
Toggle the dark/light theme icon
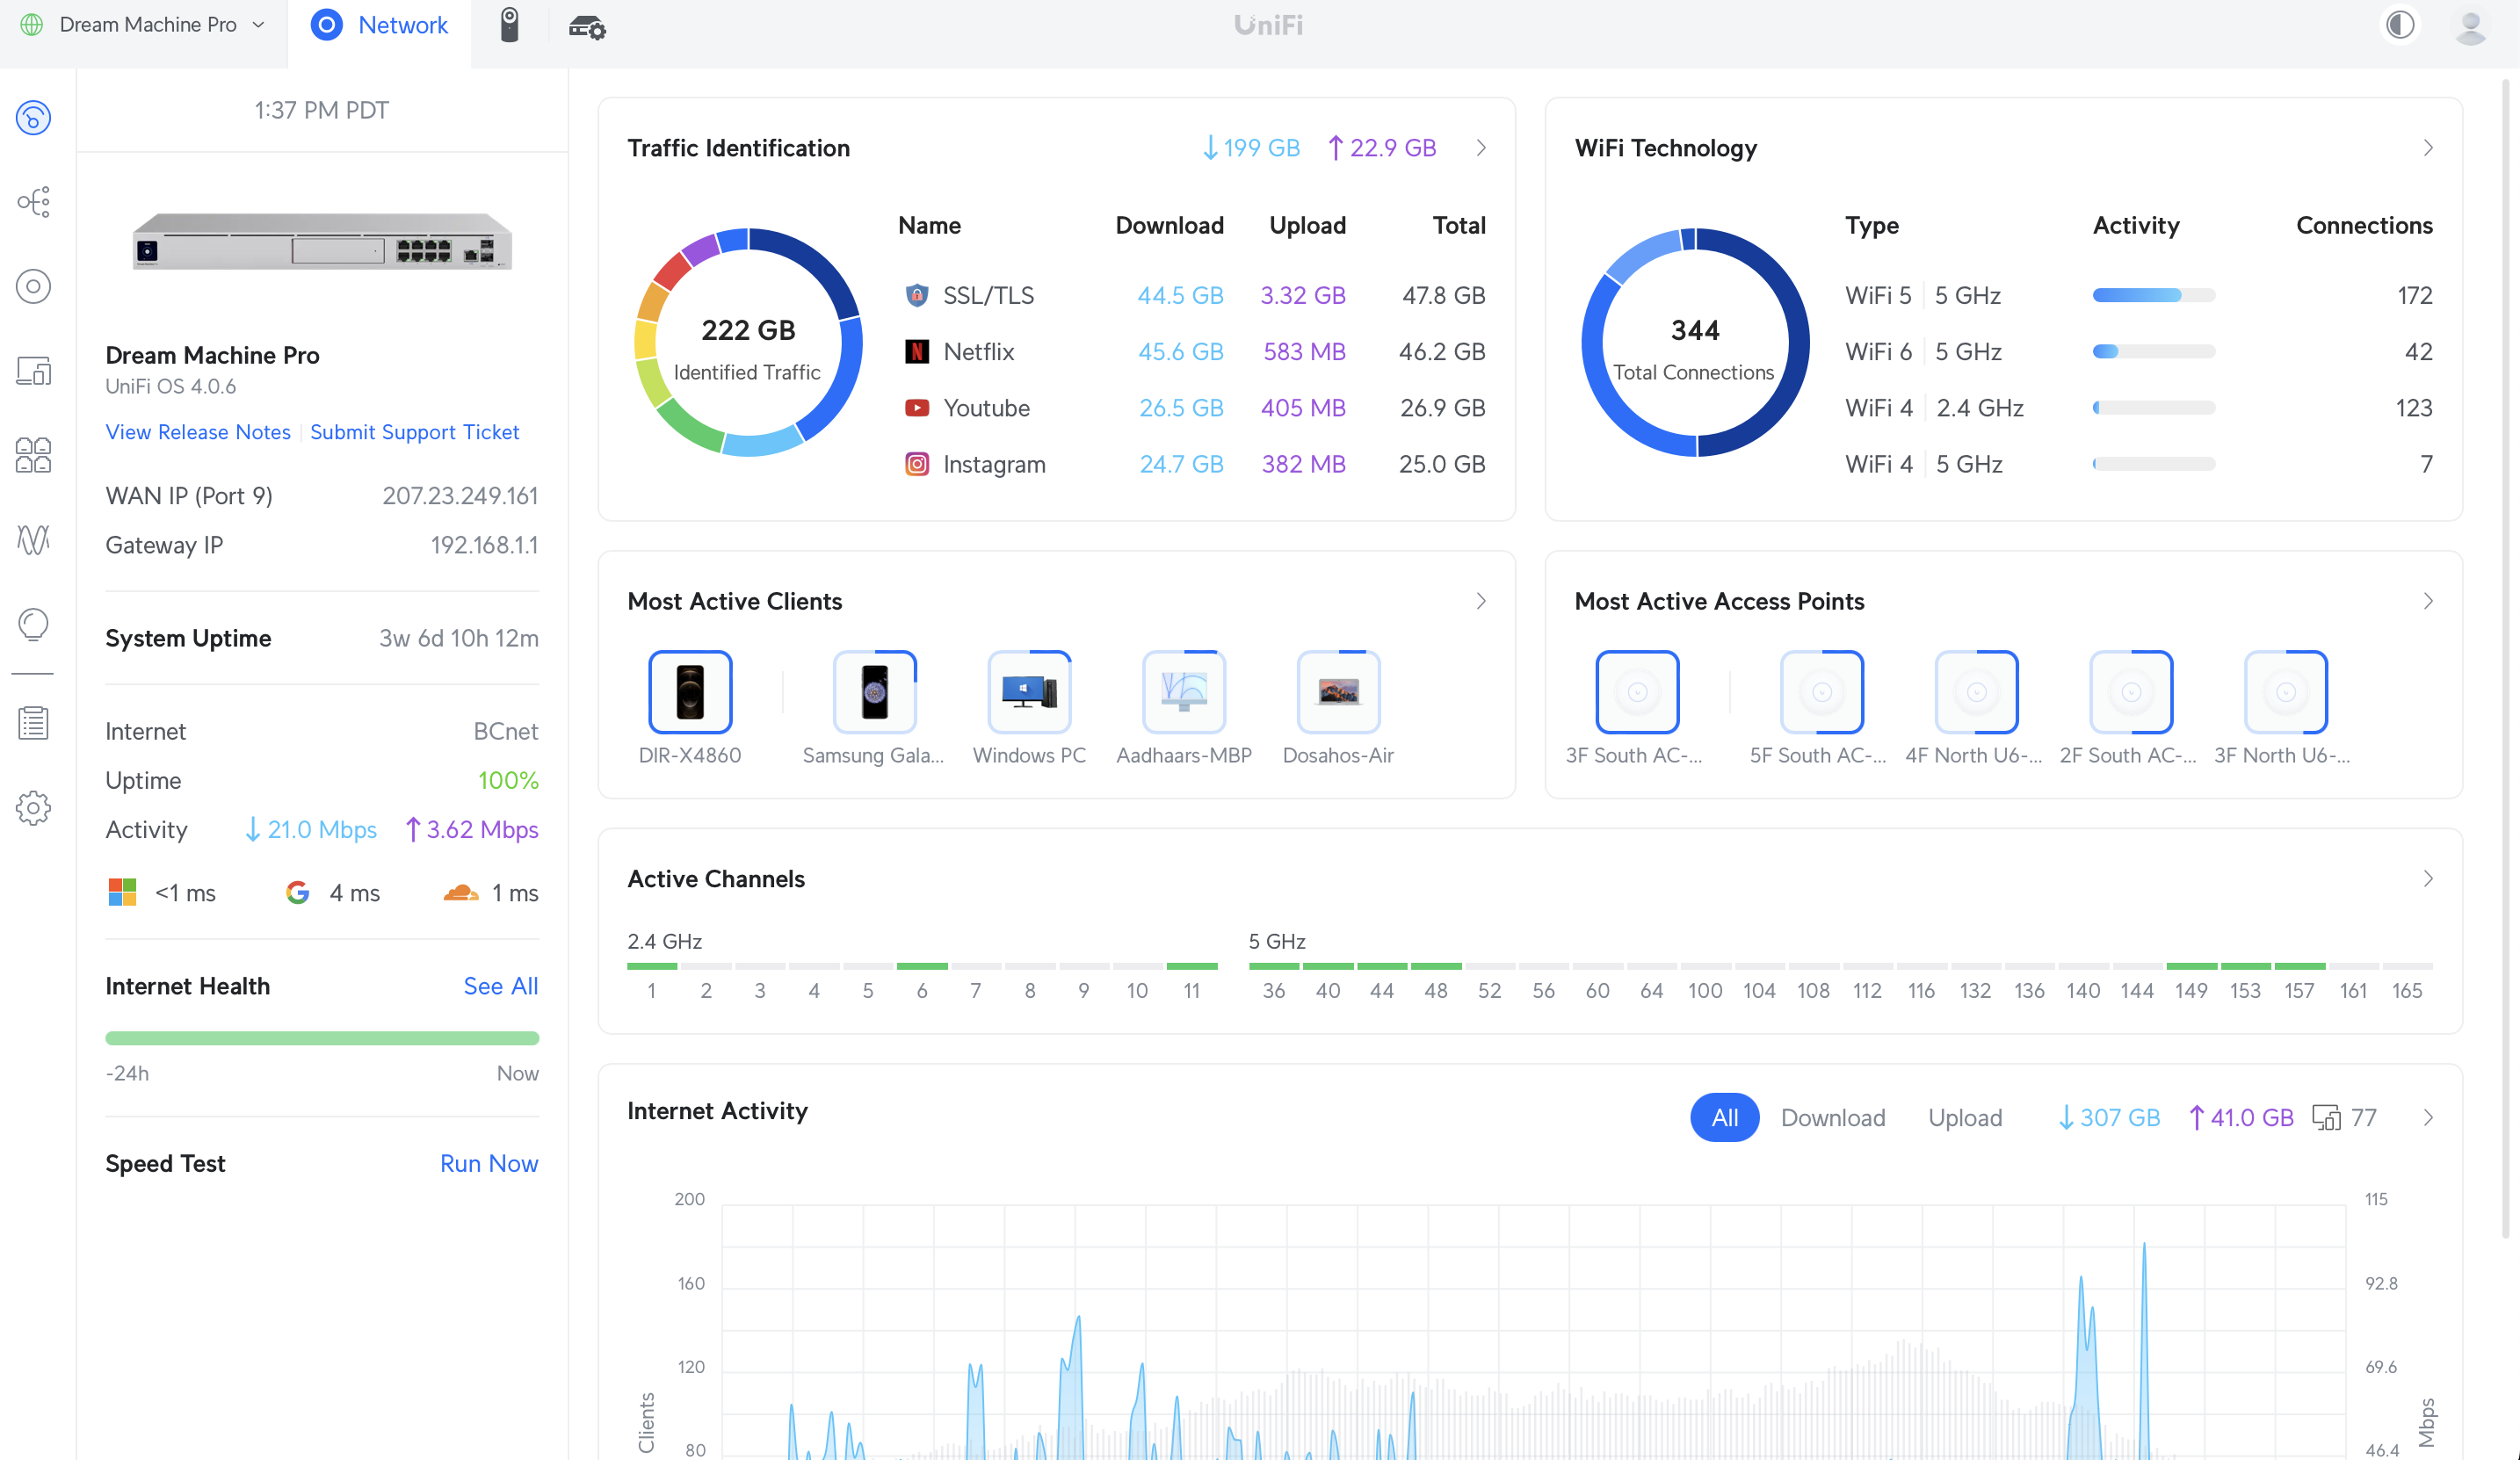coord(2400,25)
